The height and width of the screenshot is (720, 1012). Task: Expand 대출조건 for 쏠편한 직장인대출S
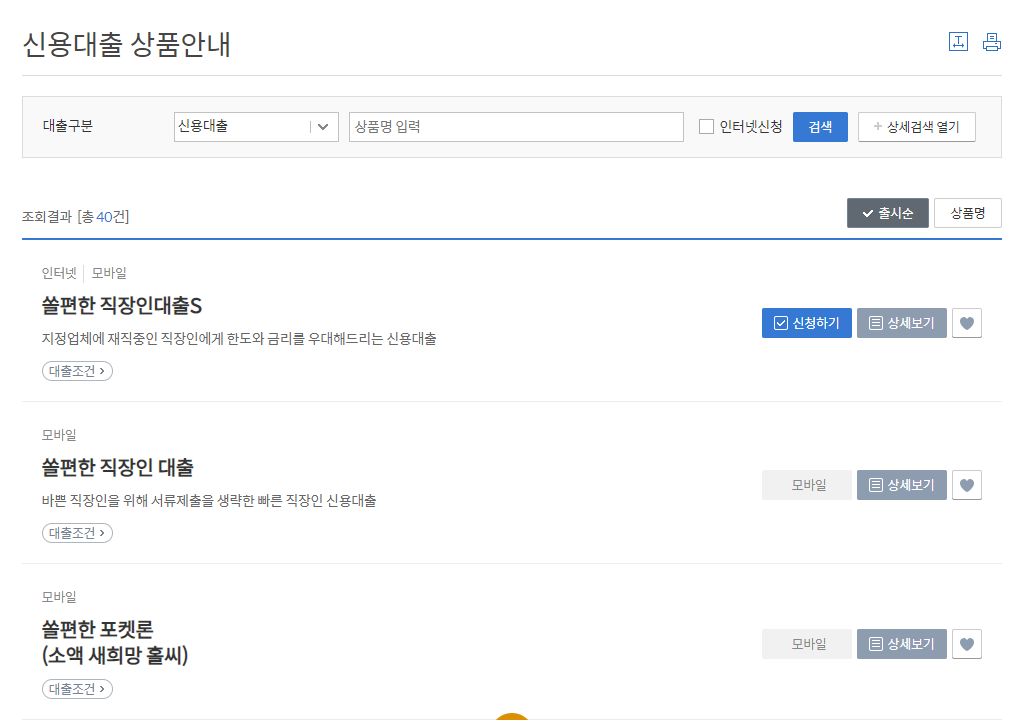[x=77, y=371]
